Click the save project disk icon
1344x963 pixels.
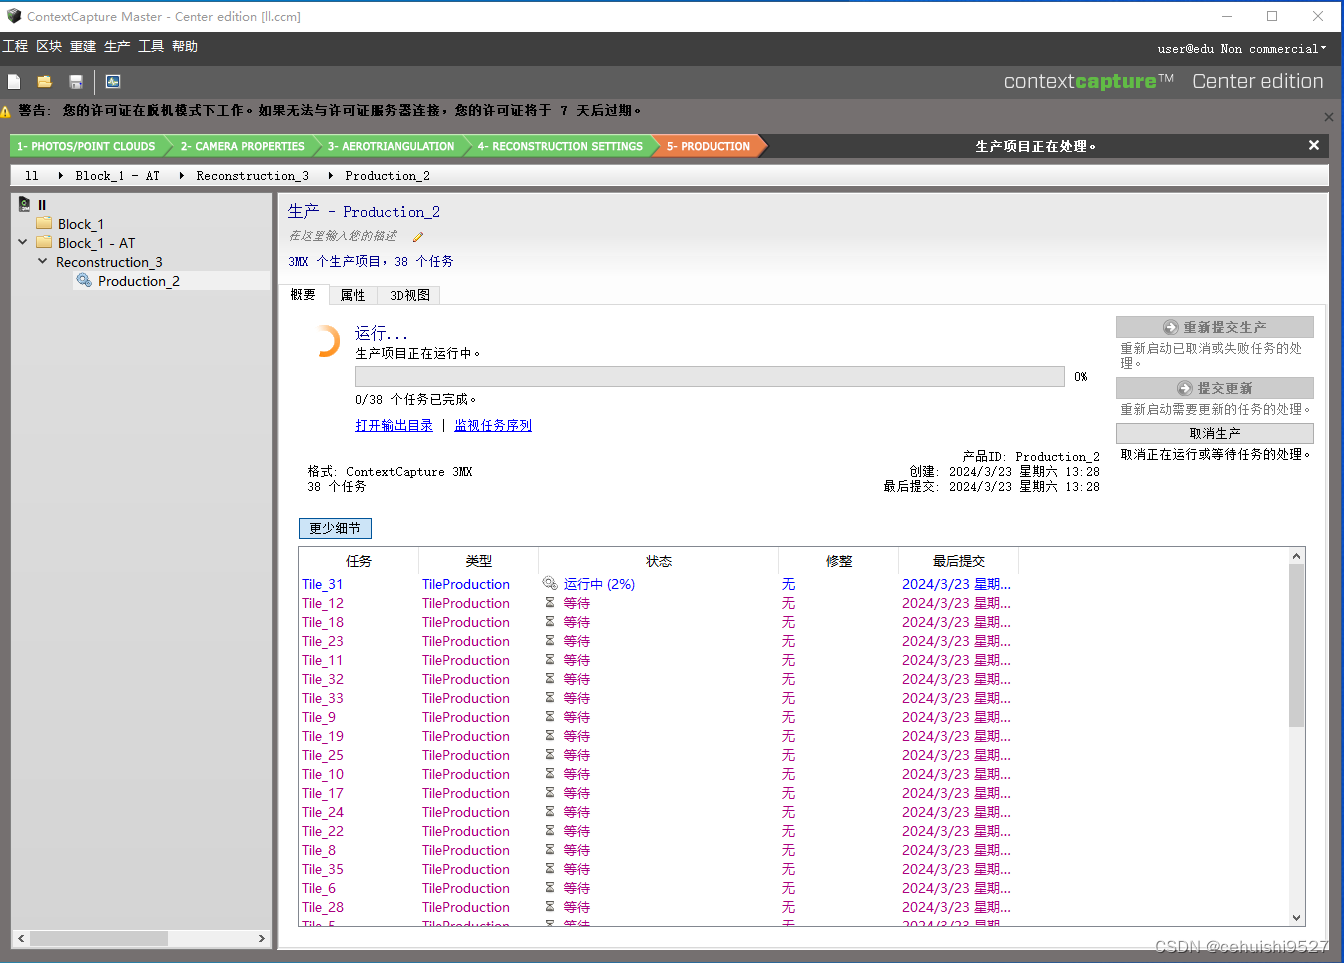(x=76, y=82)
